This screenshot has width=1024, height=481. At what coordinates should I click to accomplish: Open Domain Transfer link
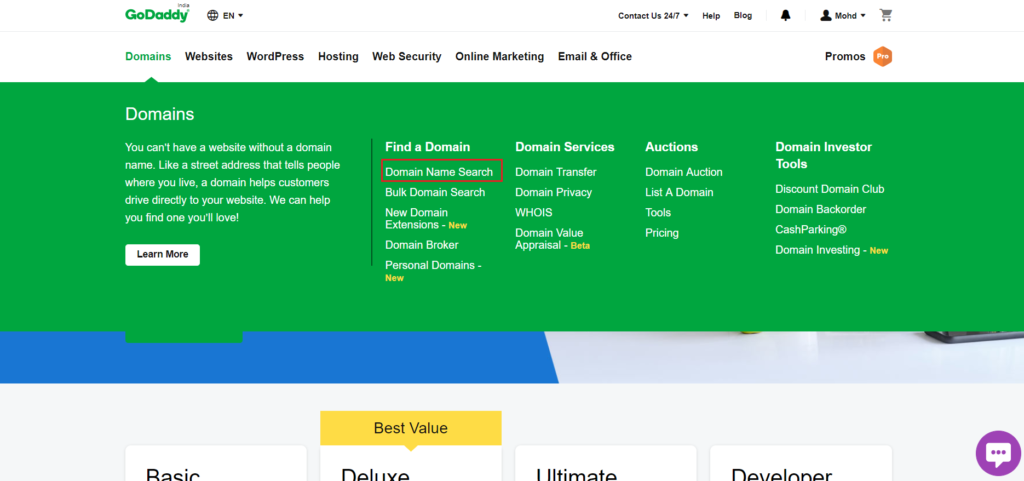[556, 172]
